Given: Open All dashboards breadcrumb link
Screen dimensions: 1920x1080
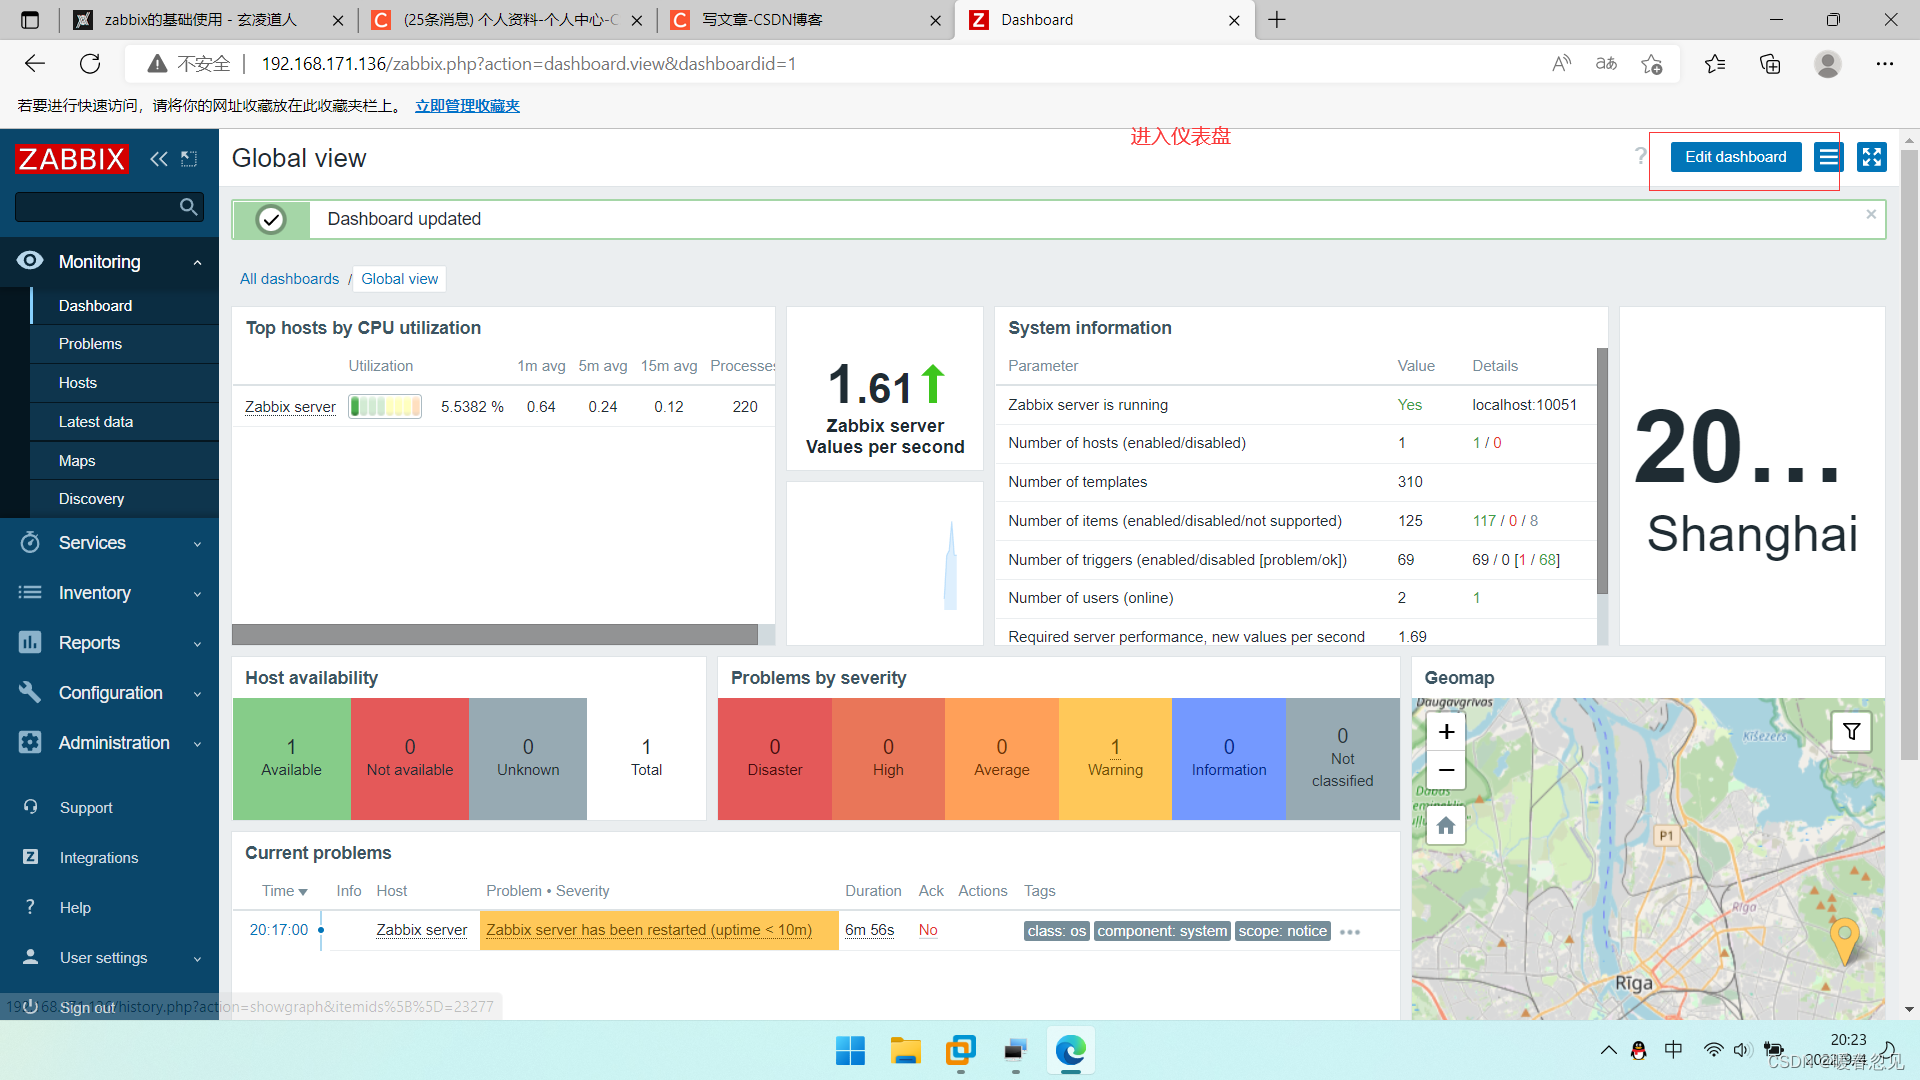Looking at the screenshot, I should coord(289,279).
